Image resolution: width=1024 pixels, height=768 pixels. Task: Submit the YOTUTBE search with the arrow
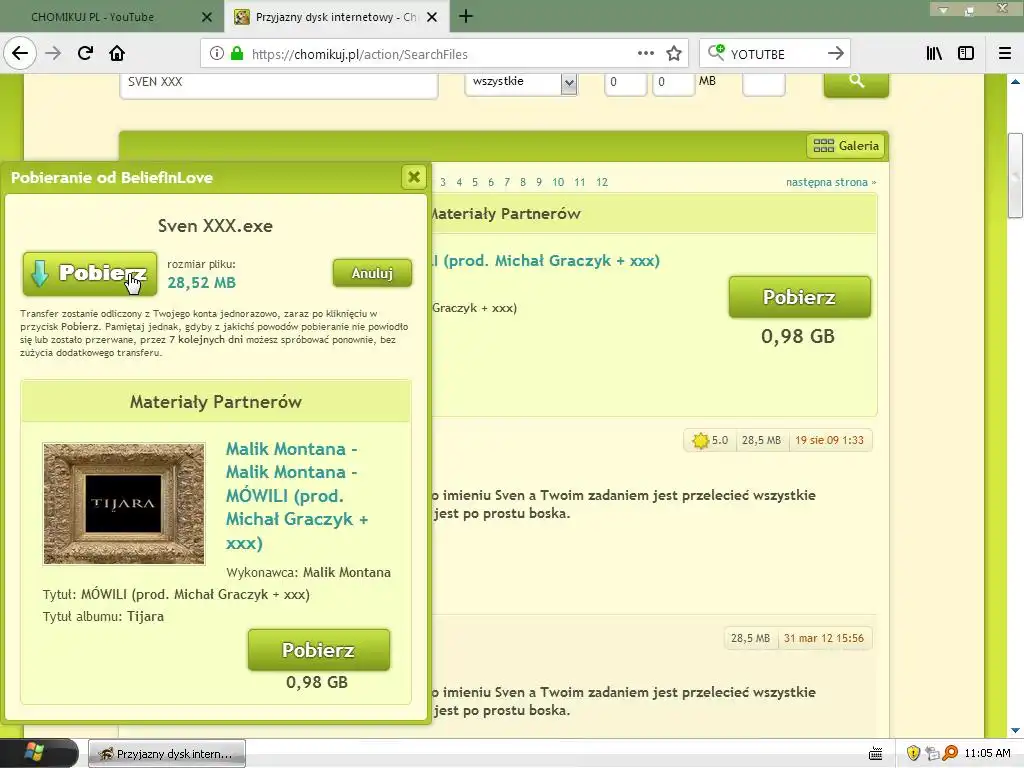coord(835,54)
